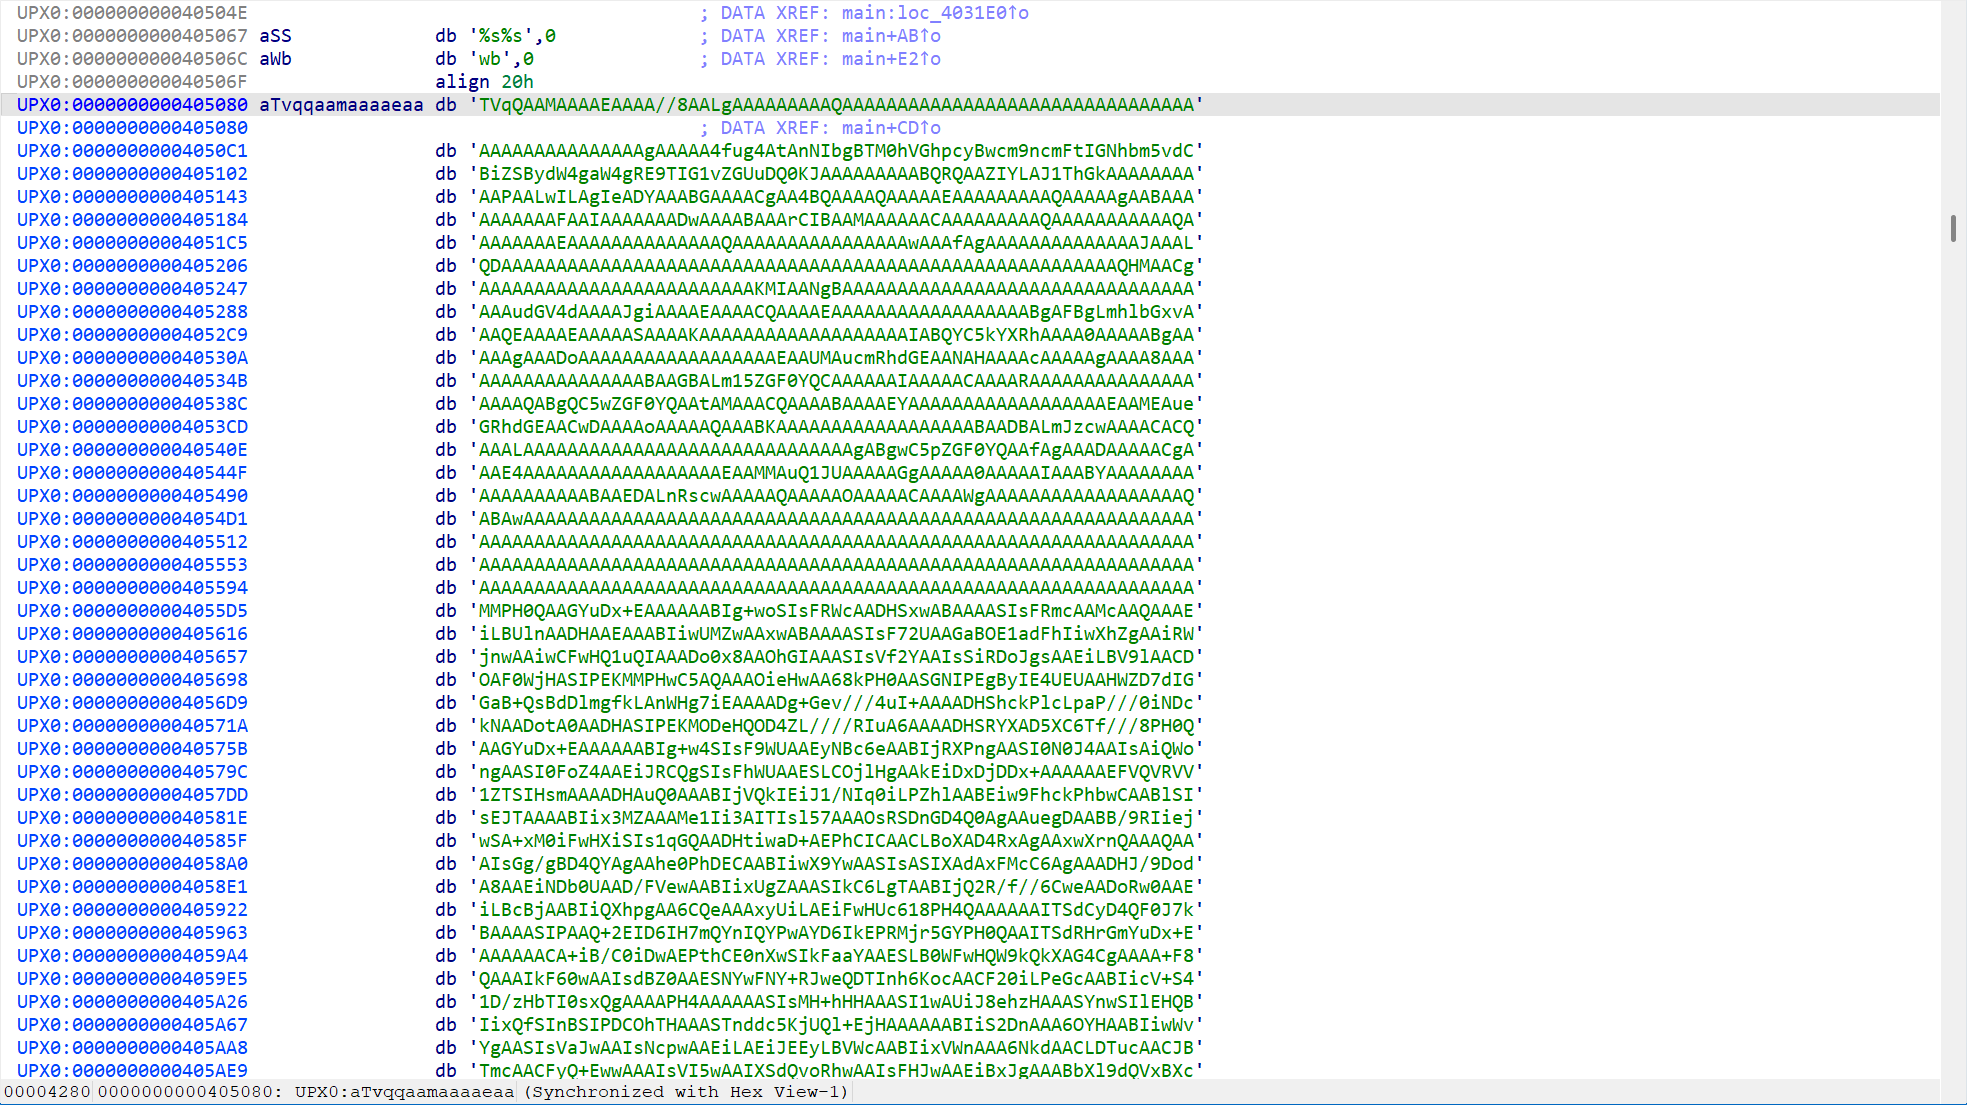Click address UPX0:0000000000405102

click(132, 174)
